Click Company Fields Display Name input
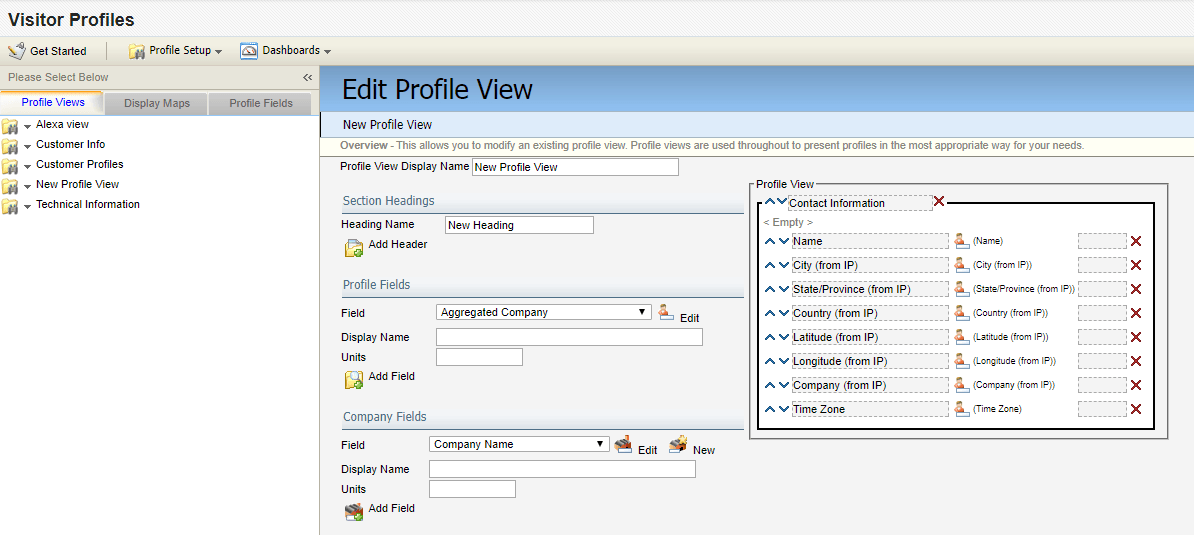The image size is (1194, 535). pyautogui.click(x=562, y=470)
